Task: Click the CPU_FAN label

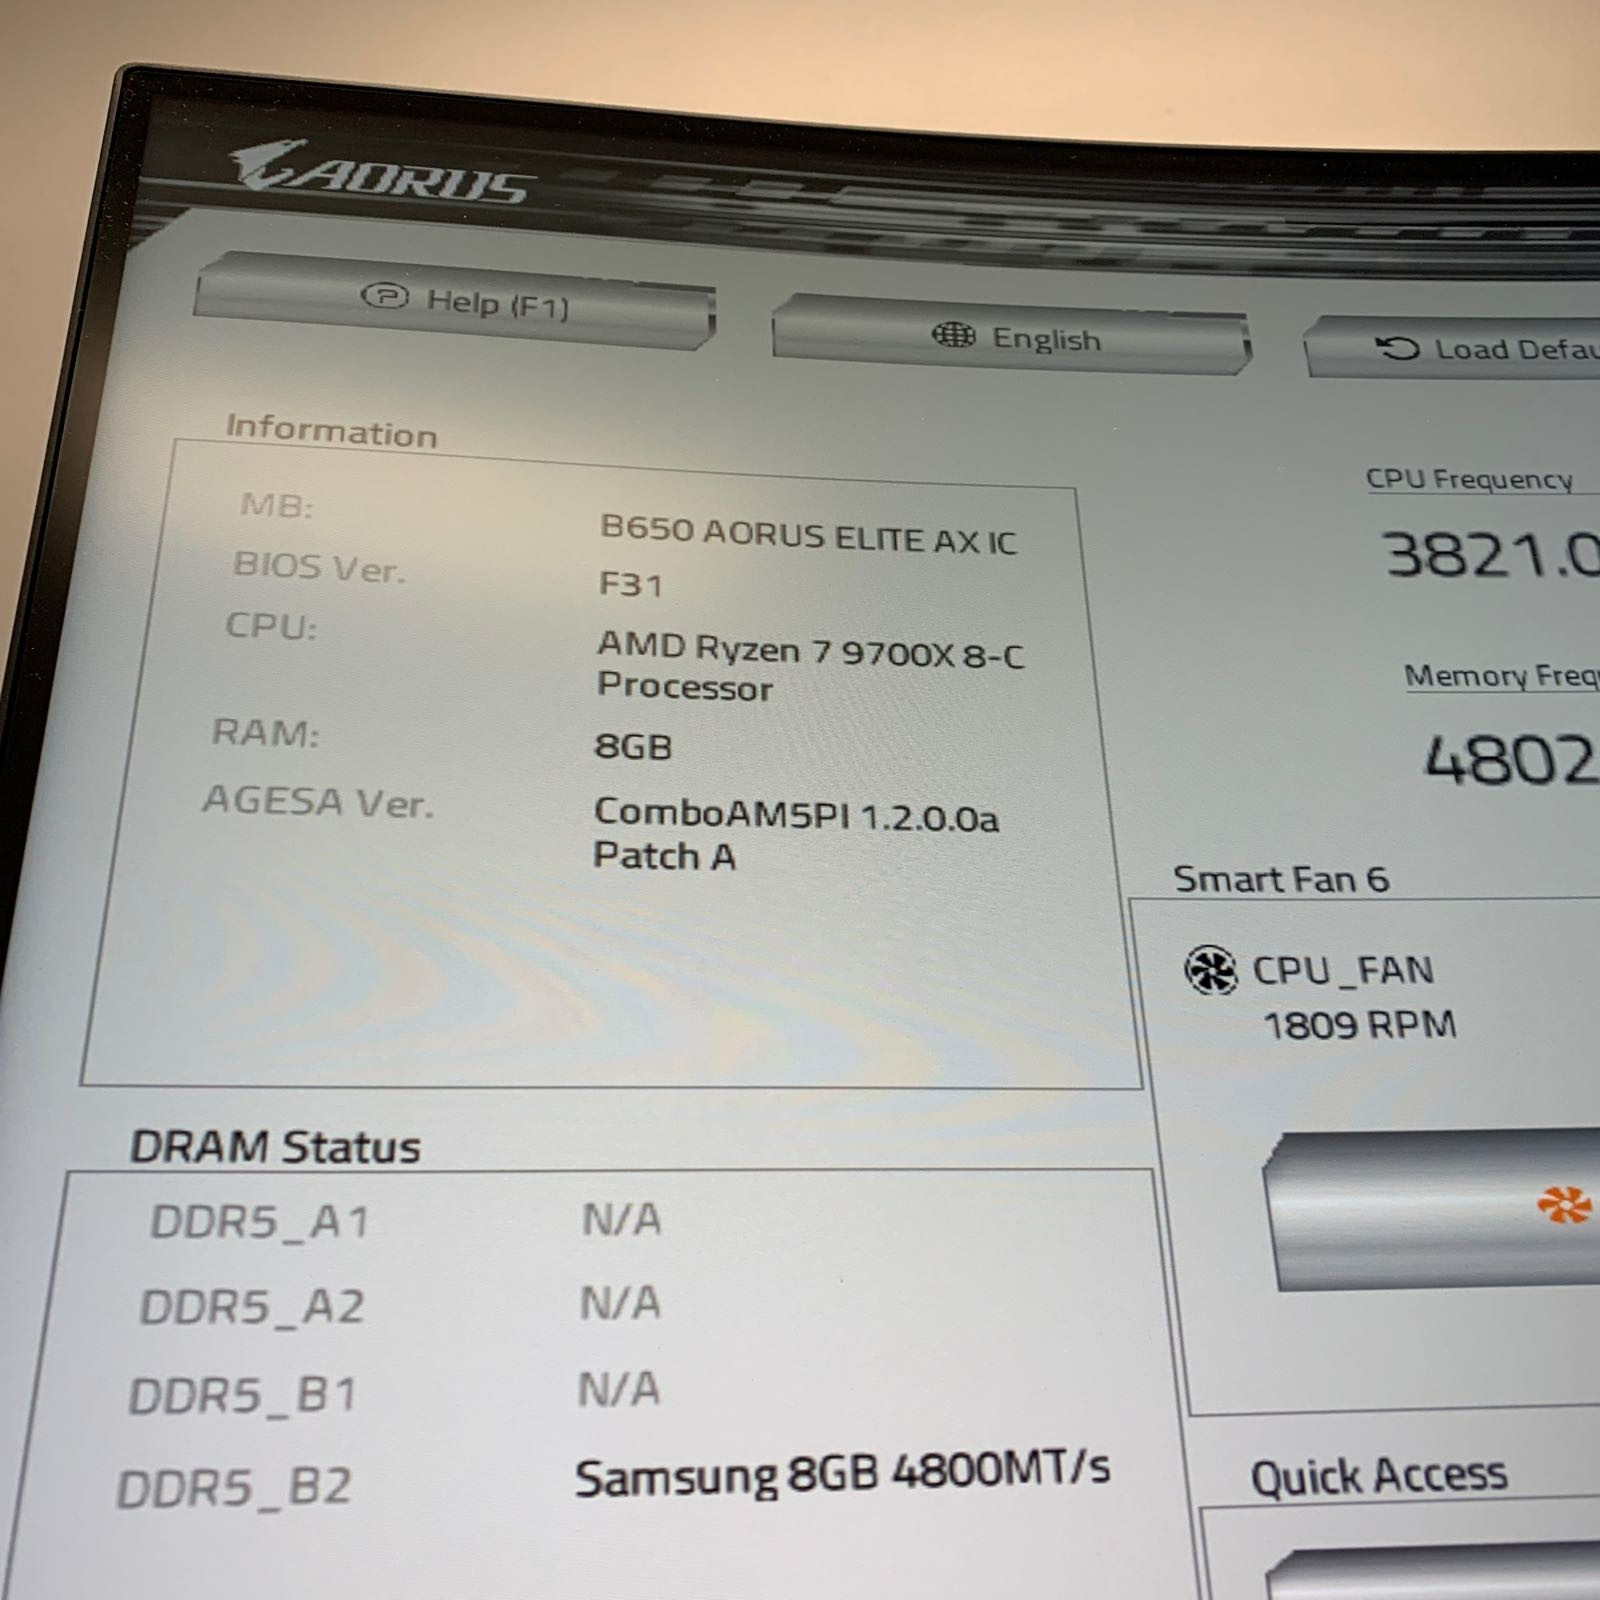Action: tap(1343, 970)
